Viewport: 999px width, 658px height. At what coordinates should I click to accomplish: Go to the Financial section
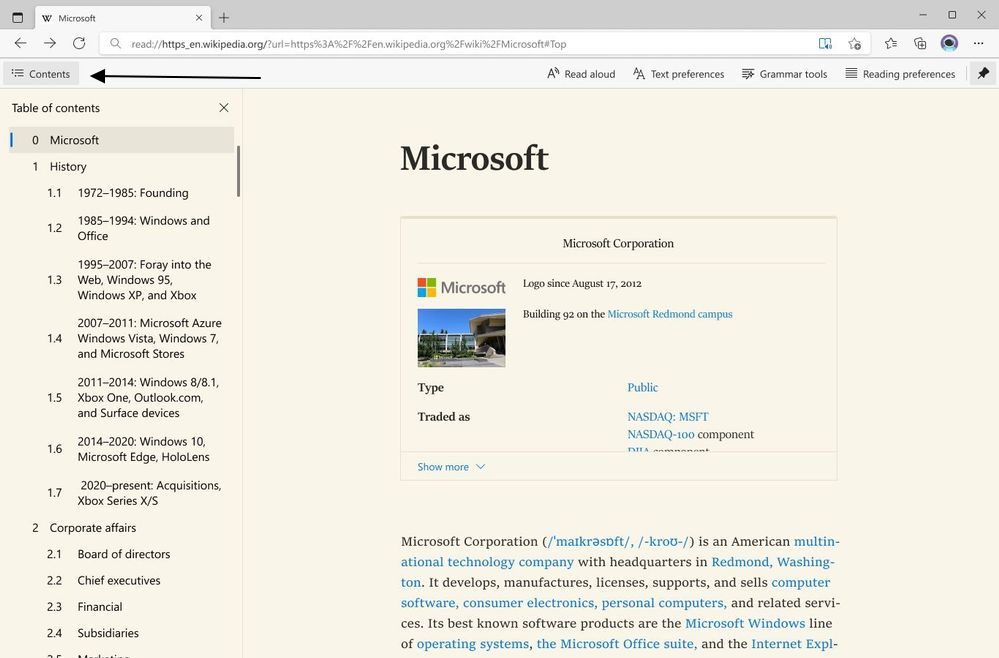122,607
